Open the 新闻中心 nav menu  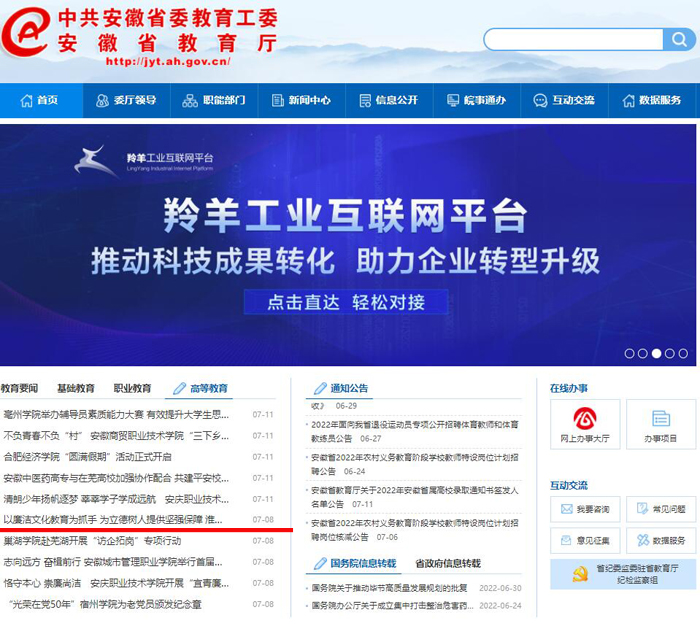click(301, 100)
